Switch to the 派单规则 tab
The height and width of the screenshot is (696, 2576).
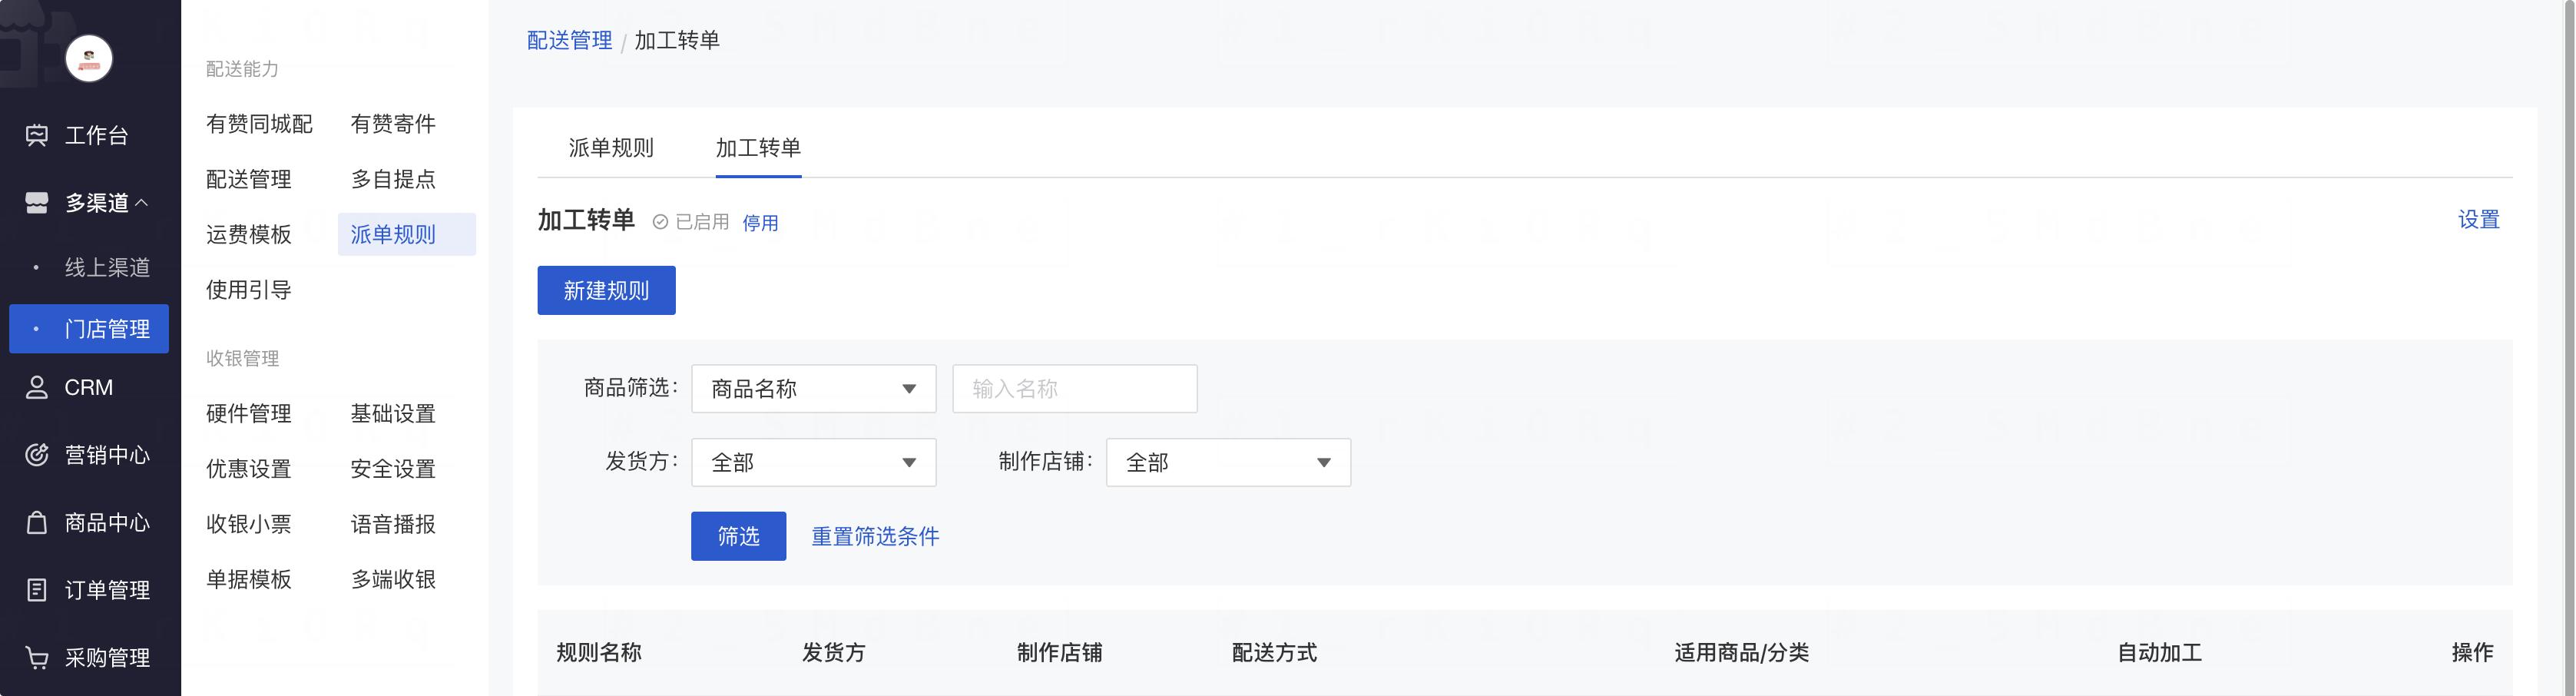[610, 148]
